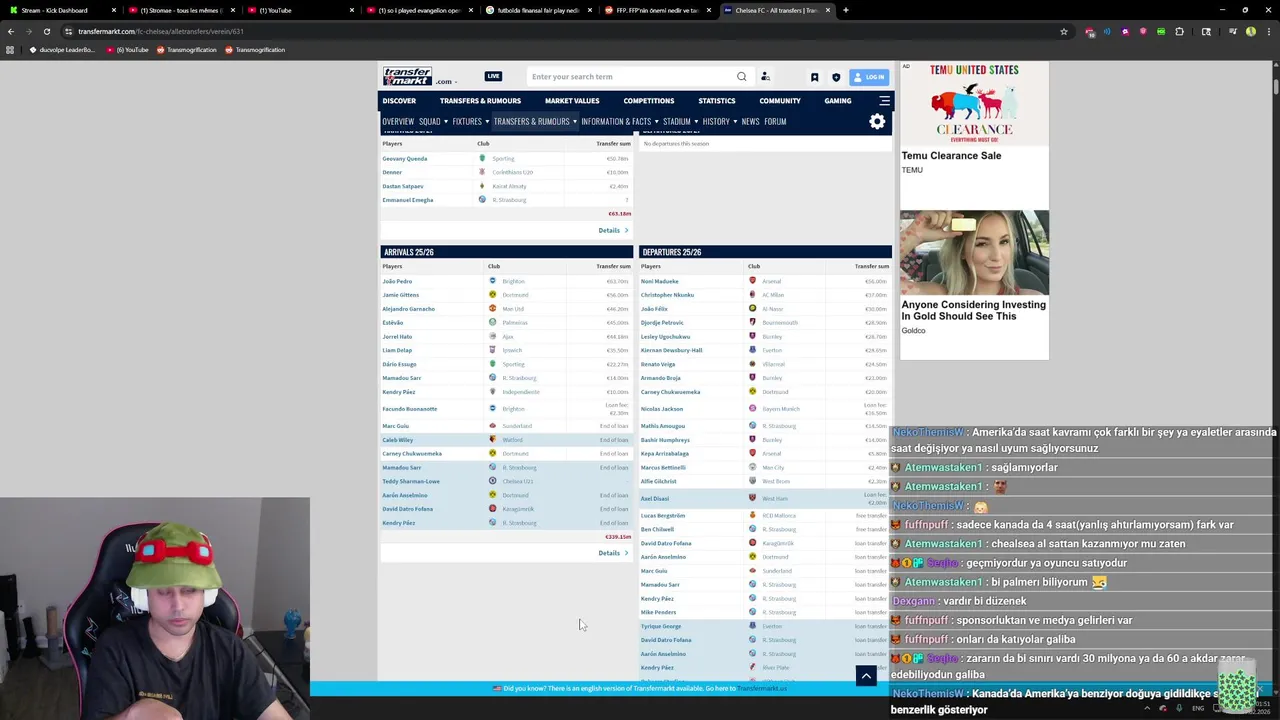Image resolution: width=1280 pixels, height=720 pixels.
Task: Click the €339.15m arrivals total
Action: tap(618, 537)
